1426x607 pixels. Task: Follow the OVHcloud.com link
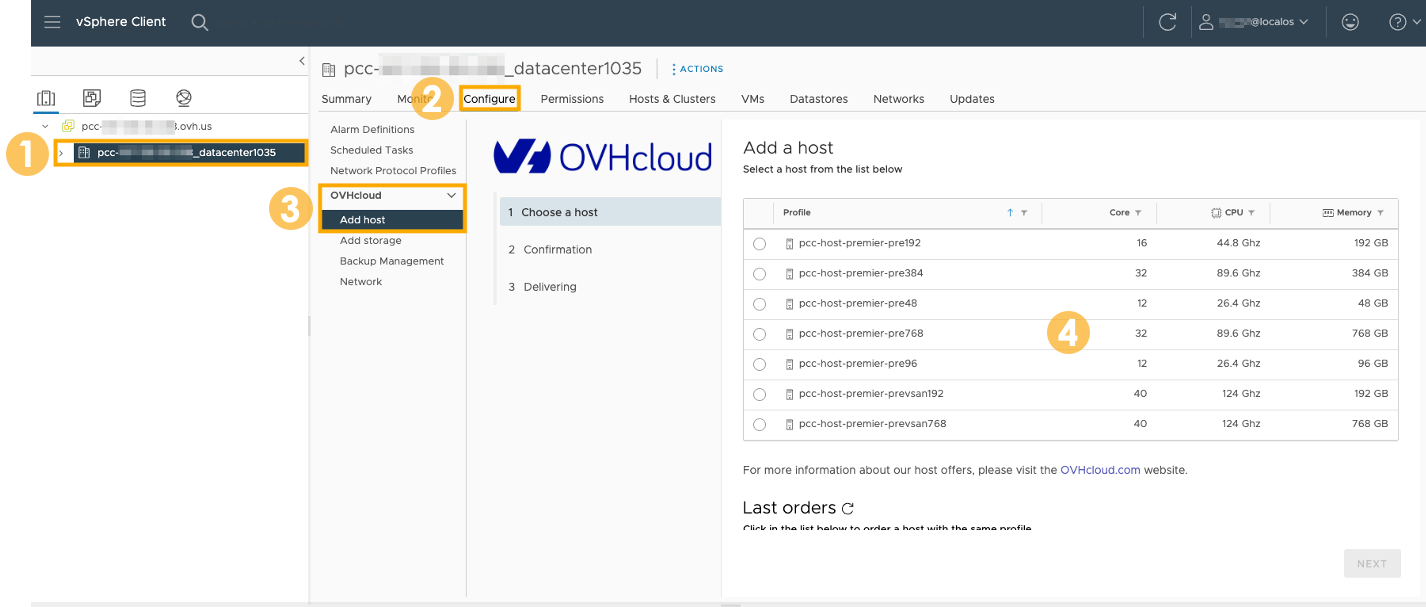pyautogui.click(x=1100, y=470)
